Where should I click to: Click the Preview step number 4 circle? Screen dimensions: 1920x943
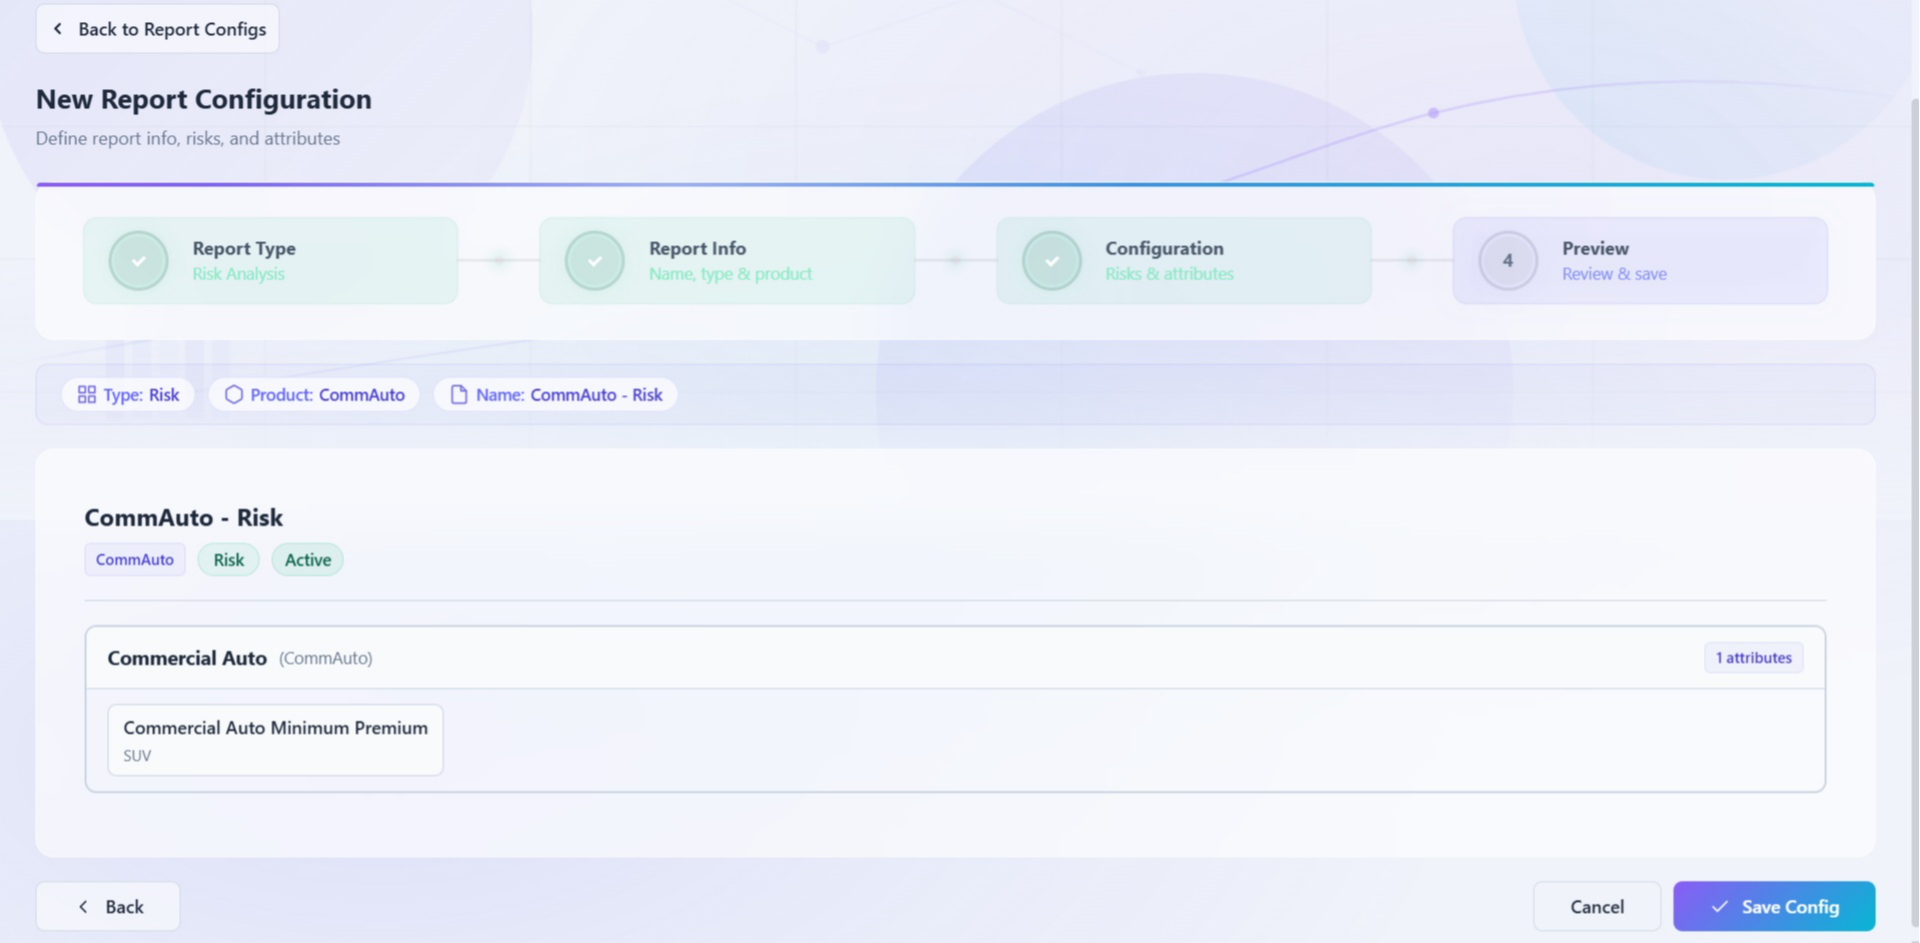tap(1508, 261)
